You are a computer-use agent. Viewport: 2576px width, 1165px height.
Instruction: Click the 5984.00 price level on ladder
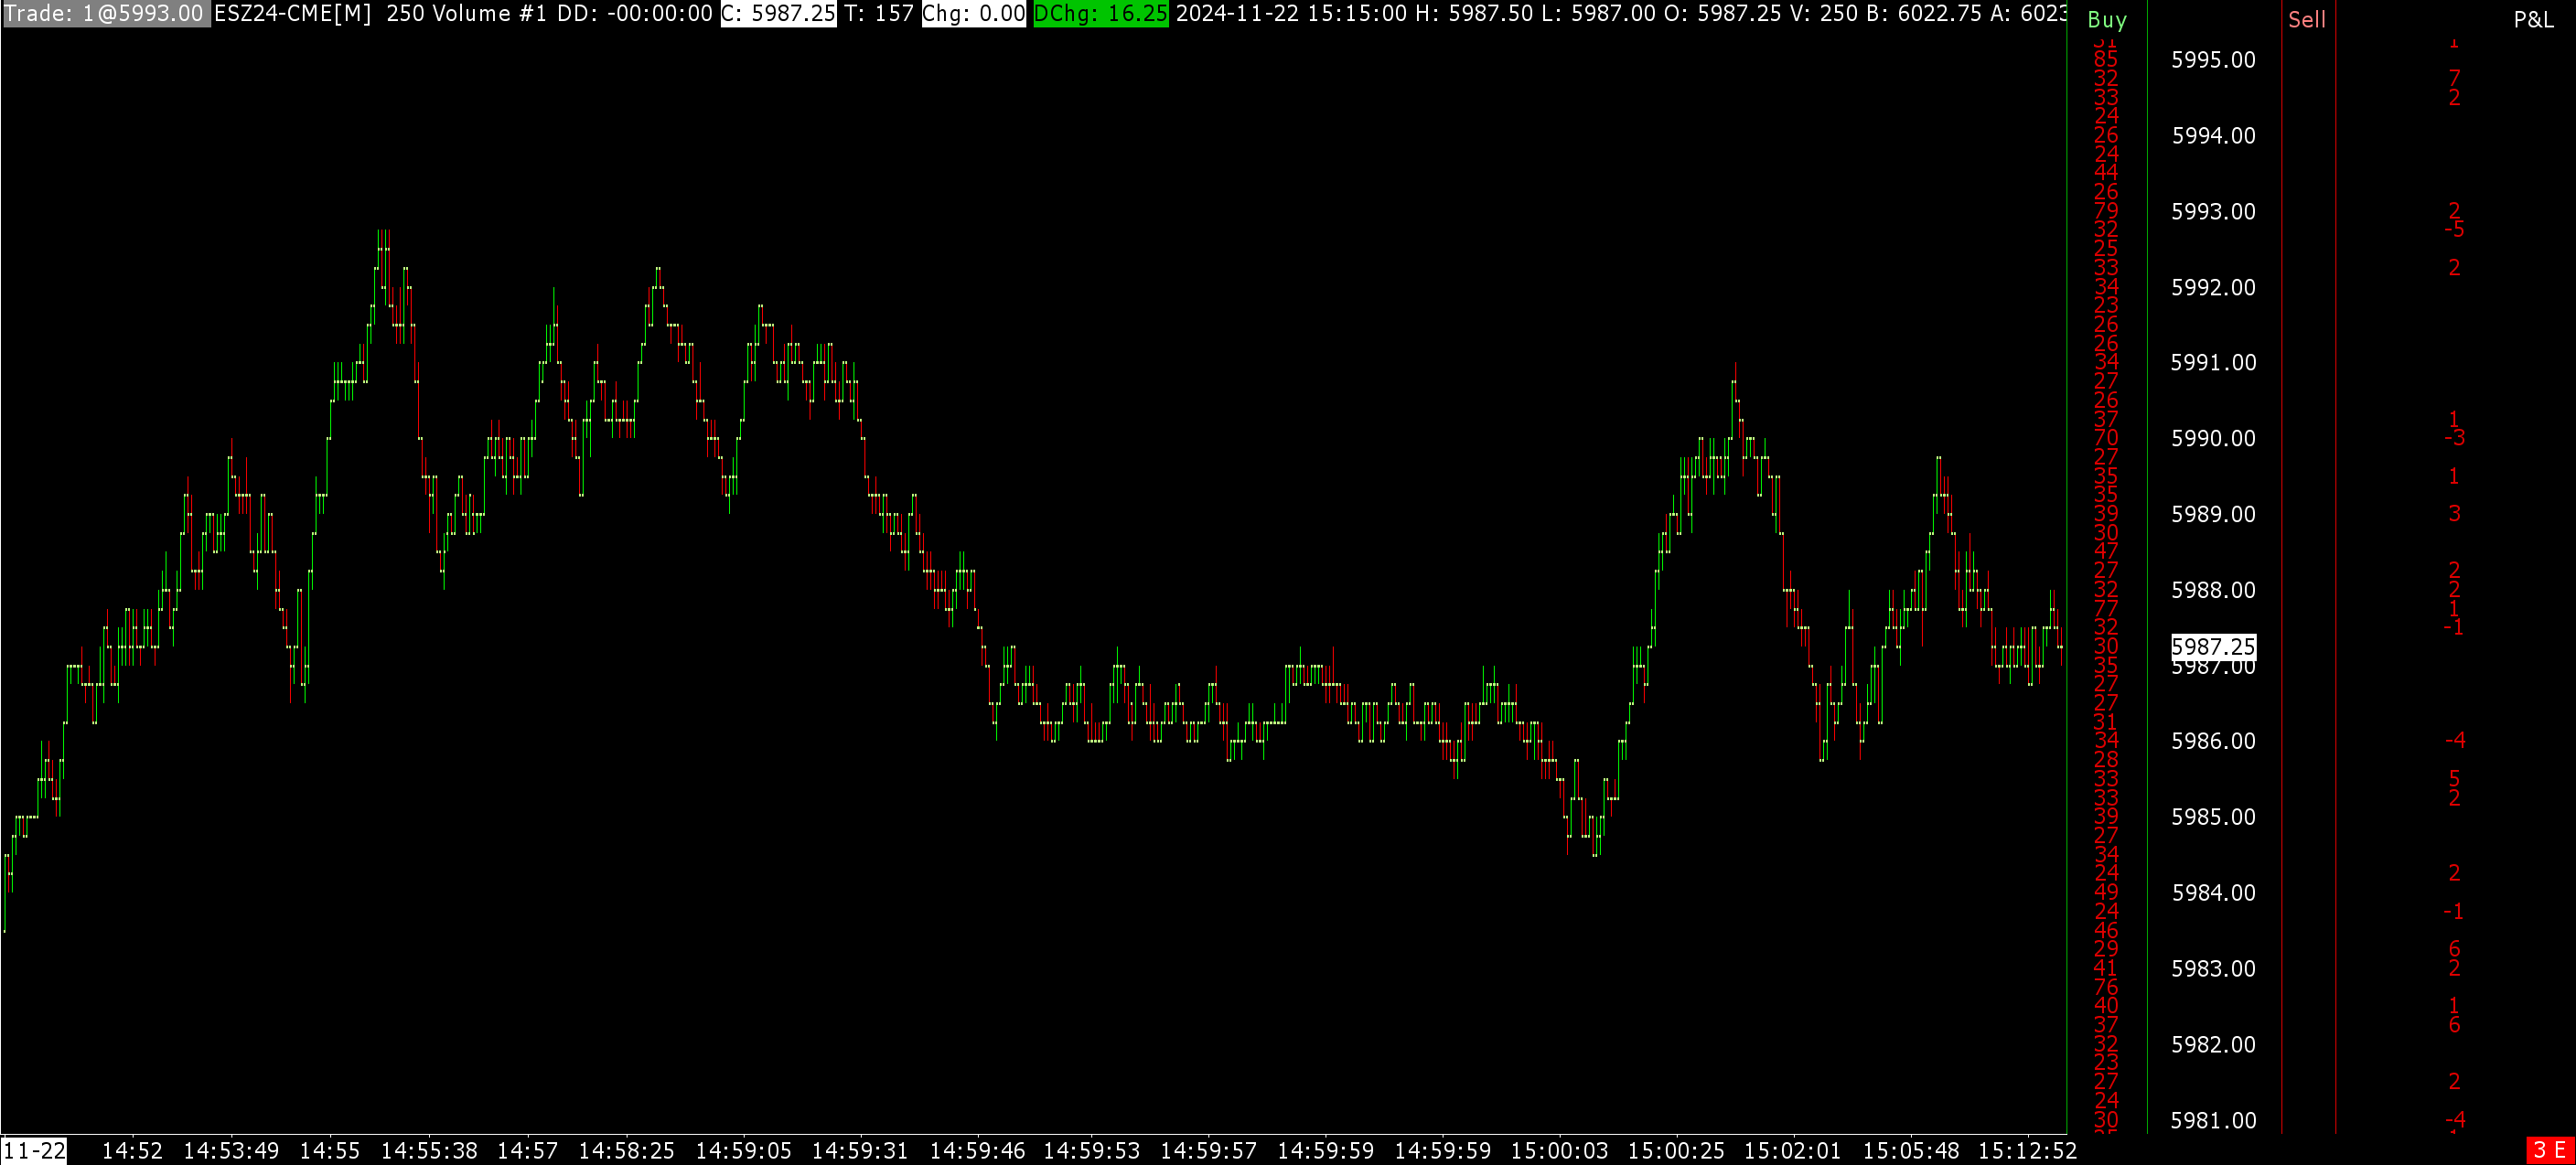tap(2213, 892)
